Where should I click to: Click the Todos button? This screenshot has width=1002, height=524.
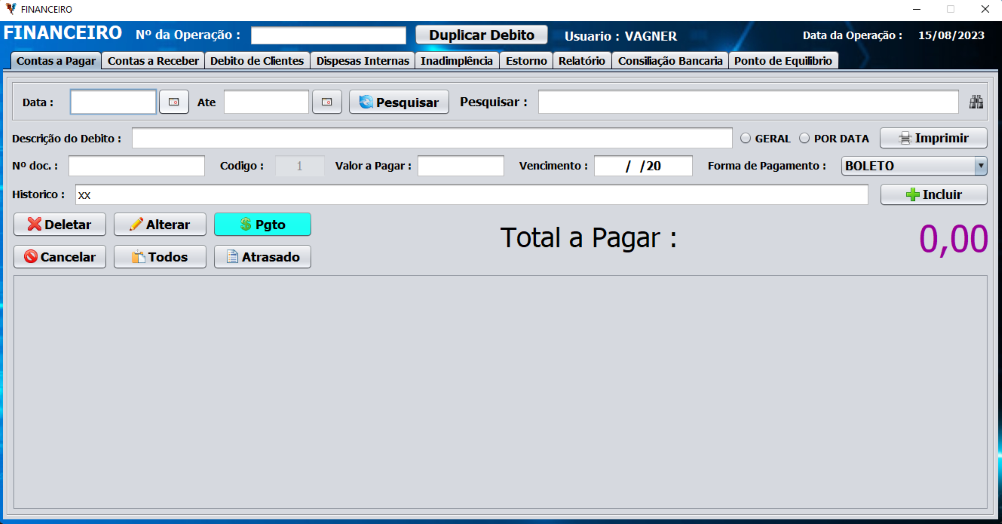(160, 257)
